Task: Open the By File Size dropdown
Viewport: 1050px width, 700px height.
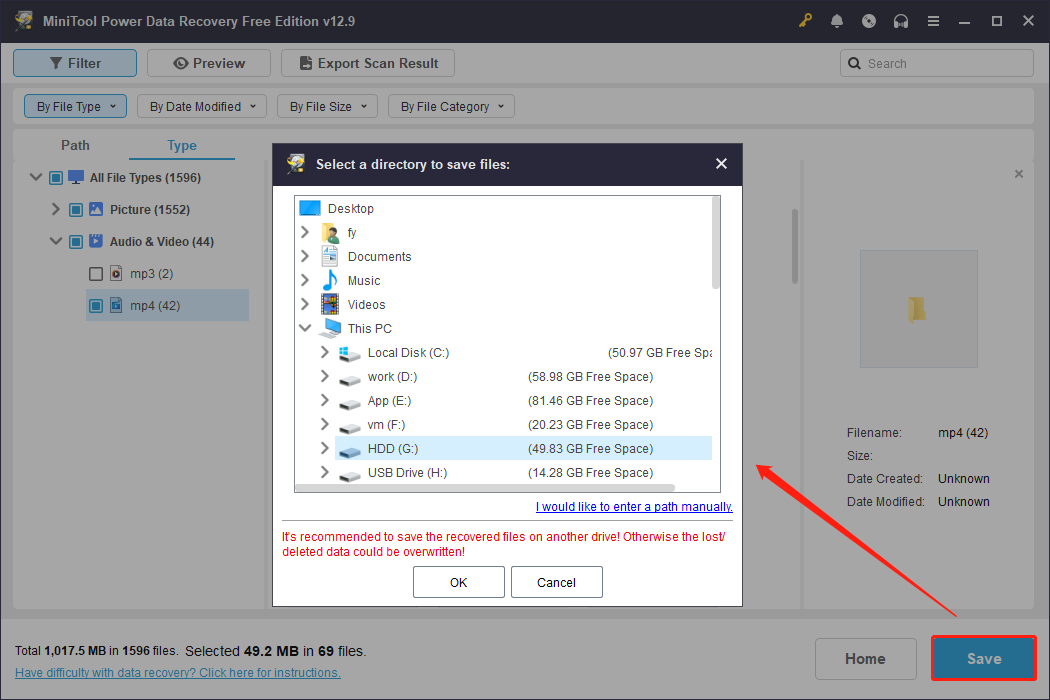Action: point(327,106)
